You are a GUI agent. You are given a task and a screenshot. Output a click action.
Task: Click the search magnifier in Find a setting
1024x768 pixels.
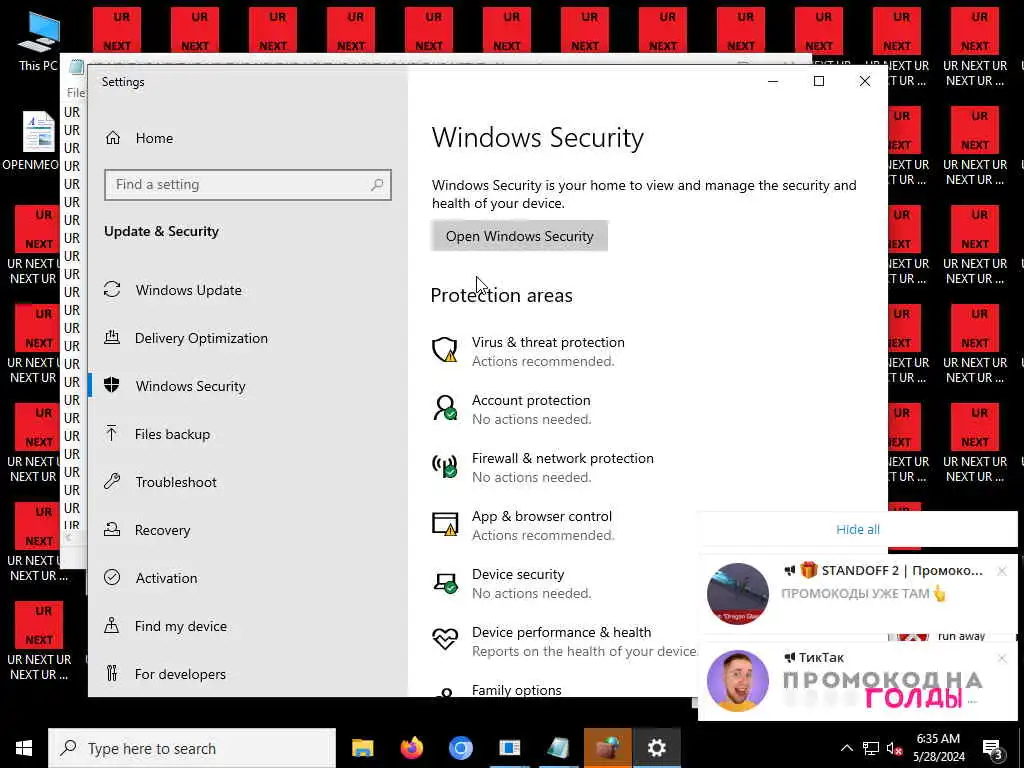(x=377, y=185)
